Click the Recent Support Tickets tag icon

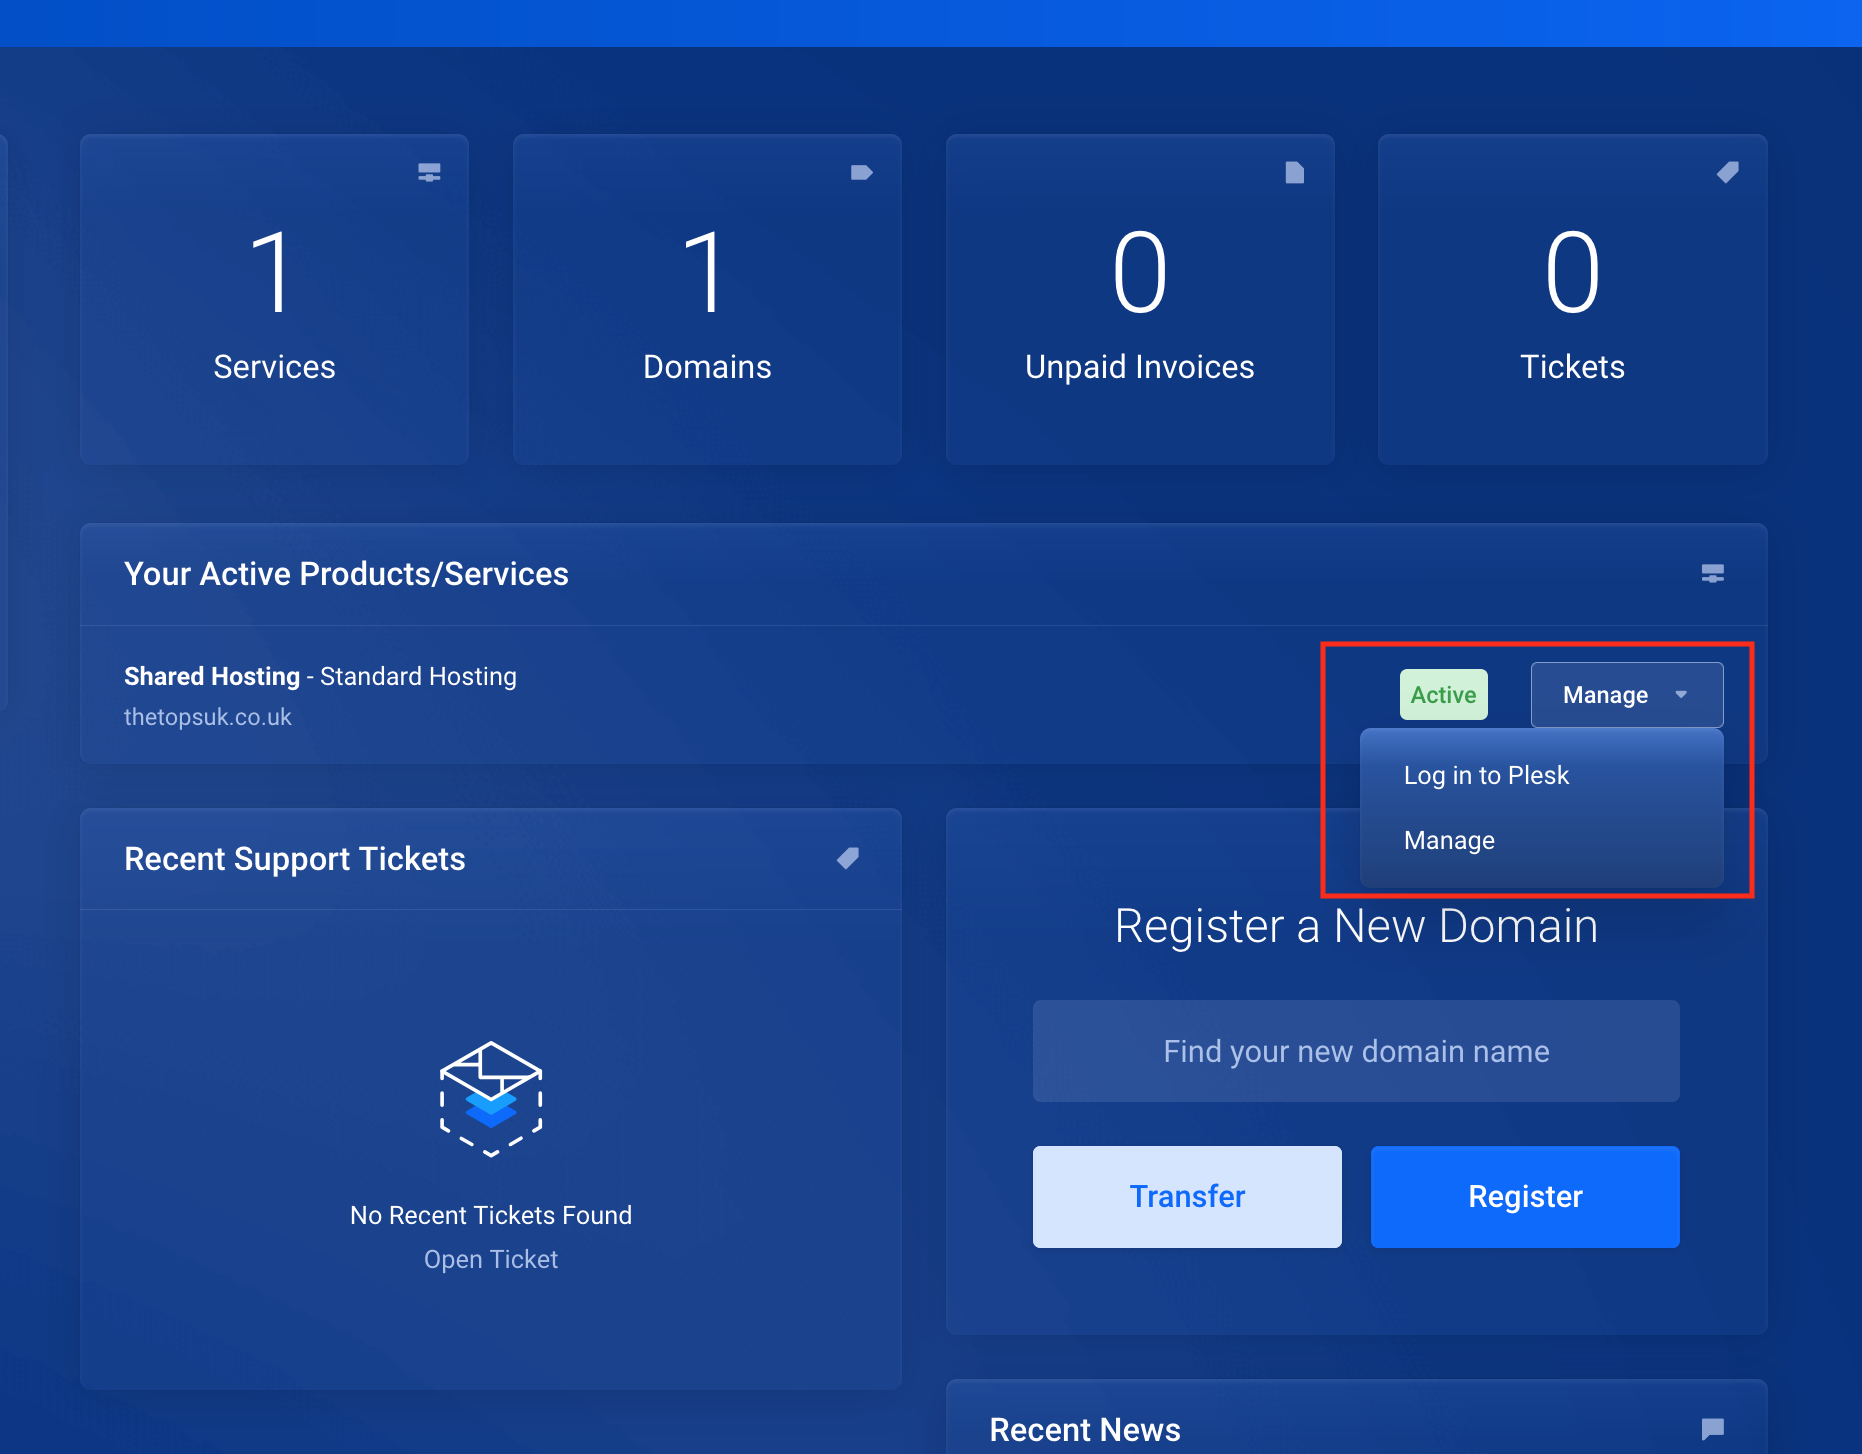coord(848,858)
